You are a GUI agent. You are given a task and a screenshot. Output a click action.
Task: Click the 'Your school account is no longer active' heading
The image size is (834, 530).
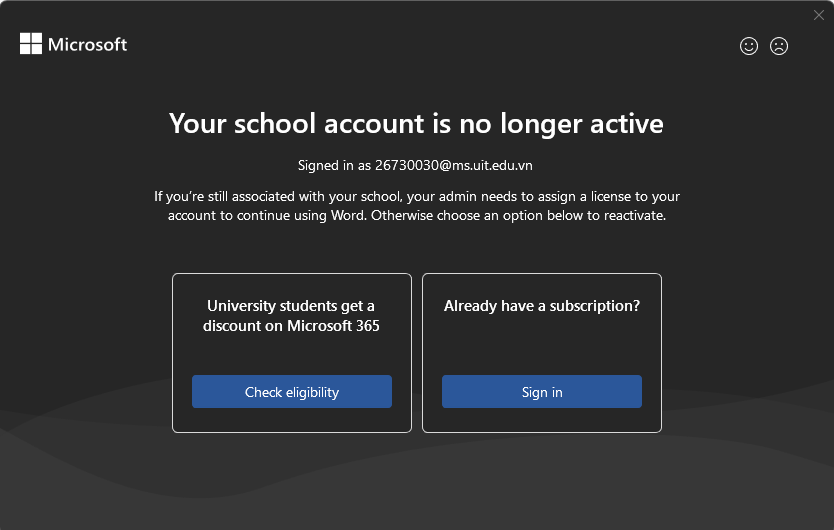[x=416, y=123]
